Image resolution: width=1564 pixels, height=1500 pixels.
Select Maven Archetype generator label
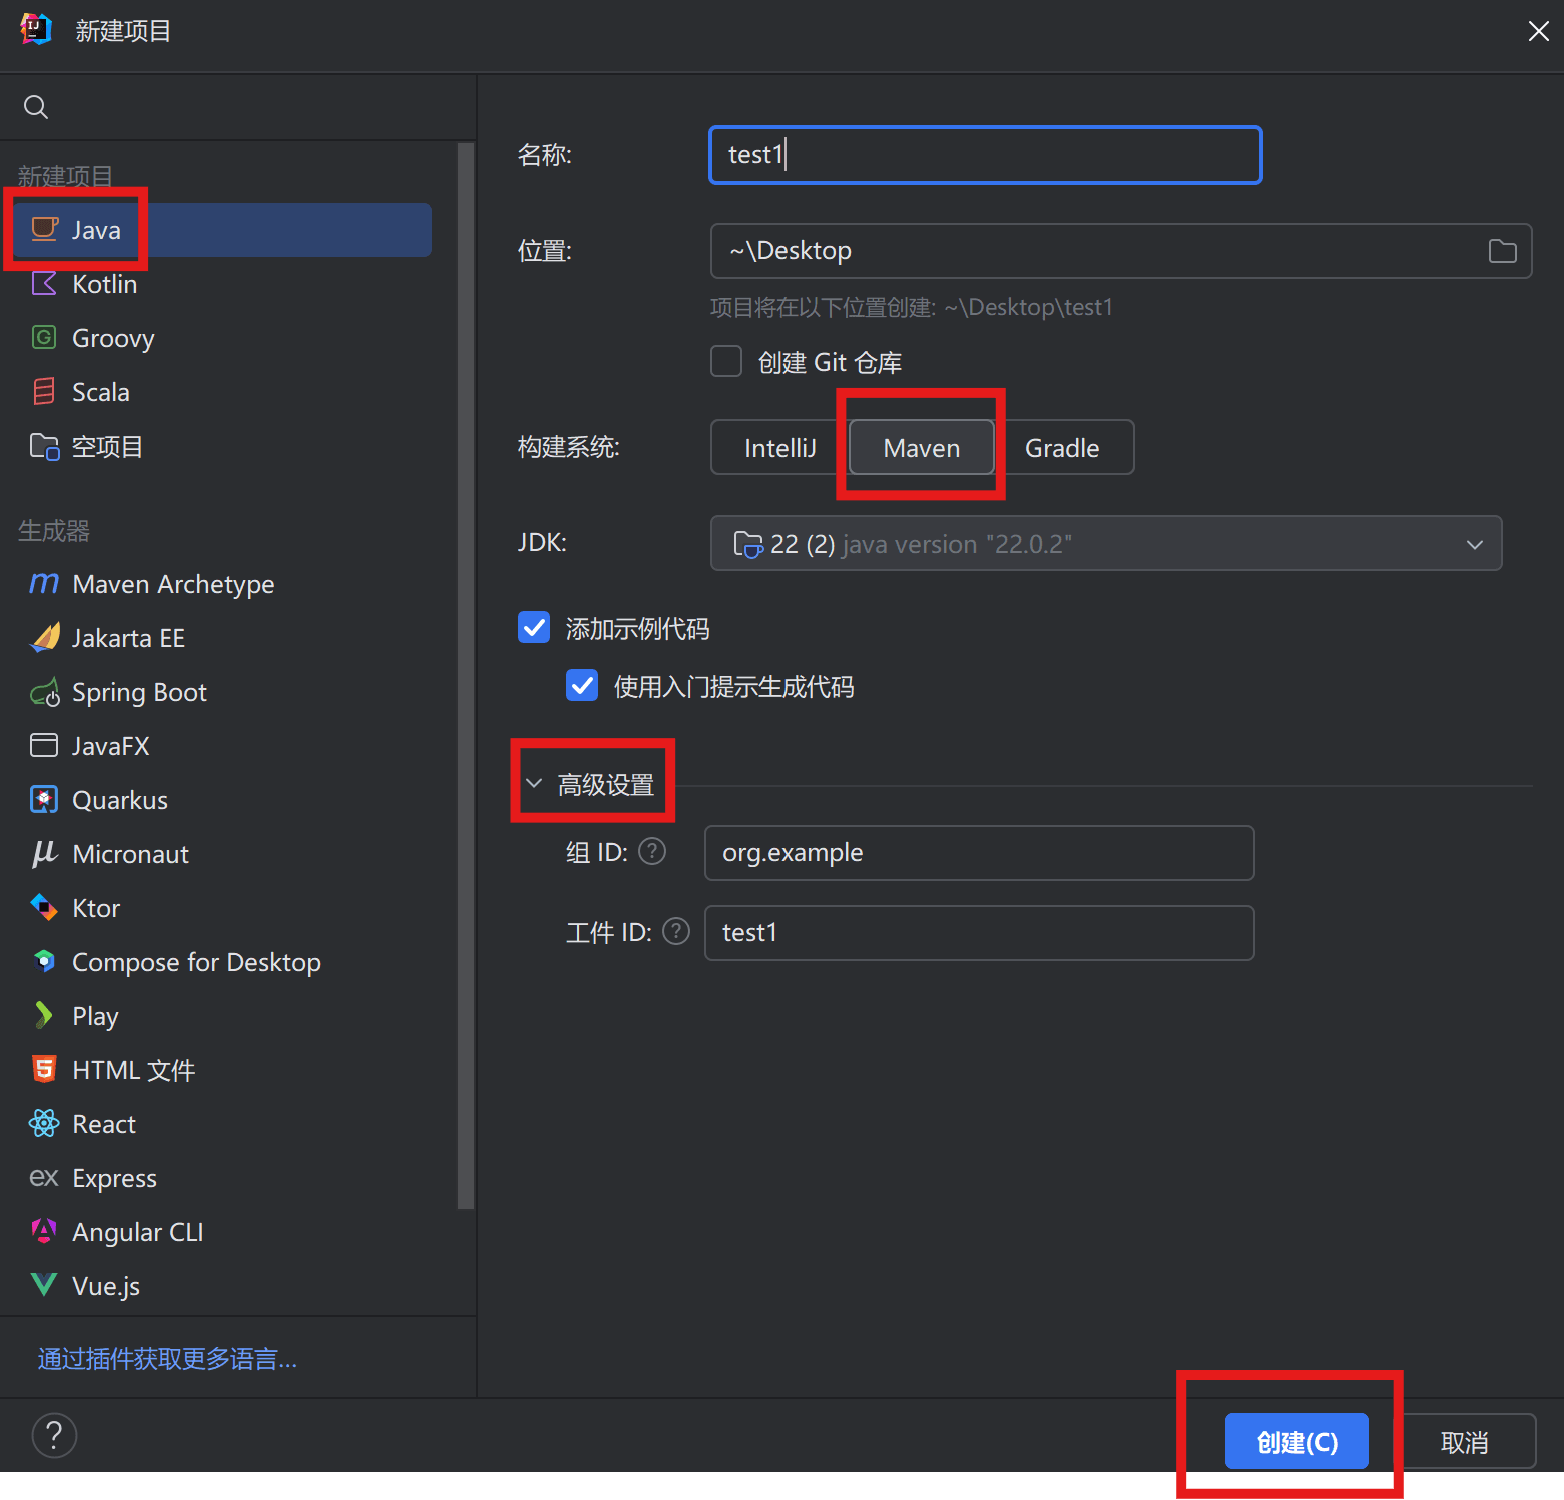(173, 584)
